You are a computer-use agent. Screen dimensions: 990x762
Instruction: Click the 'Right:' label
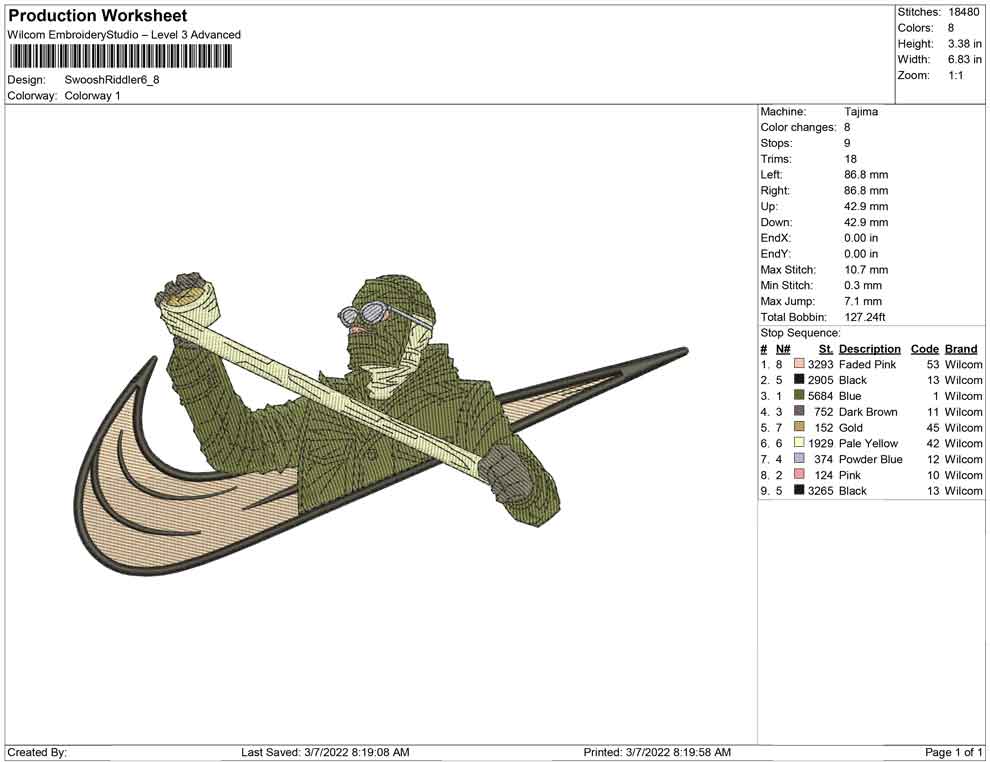tap(775, 191)
